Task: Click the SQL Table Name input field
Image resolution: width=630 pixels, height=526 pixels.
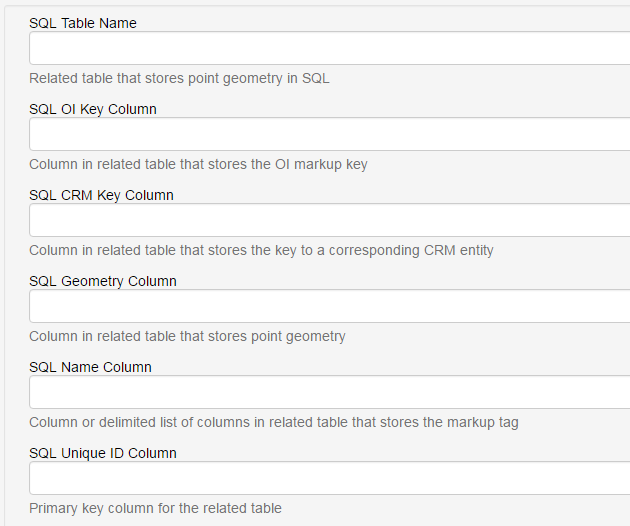Action: pos(330,48)
